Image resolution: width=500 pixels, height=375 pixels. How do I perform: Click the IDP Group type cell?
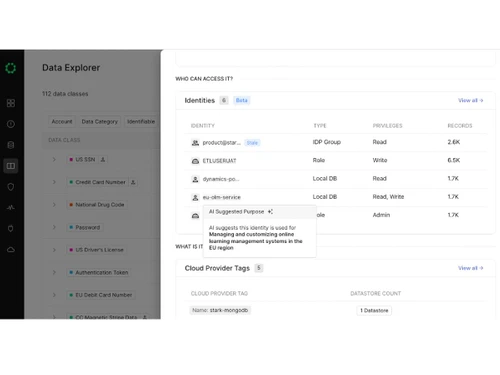pyautogui.click(x=327, y=142)
